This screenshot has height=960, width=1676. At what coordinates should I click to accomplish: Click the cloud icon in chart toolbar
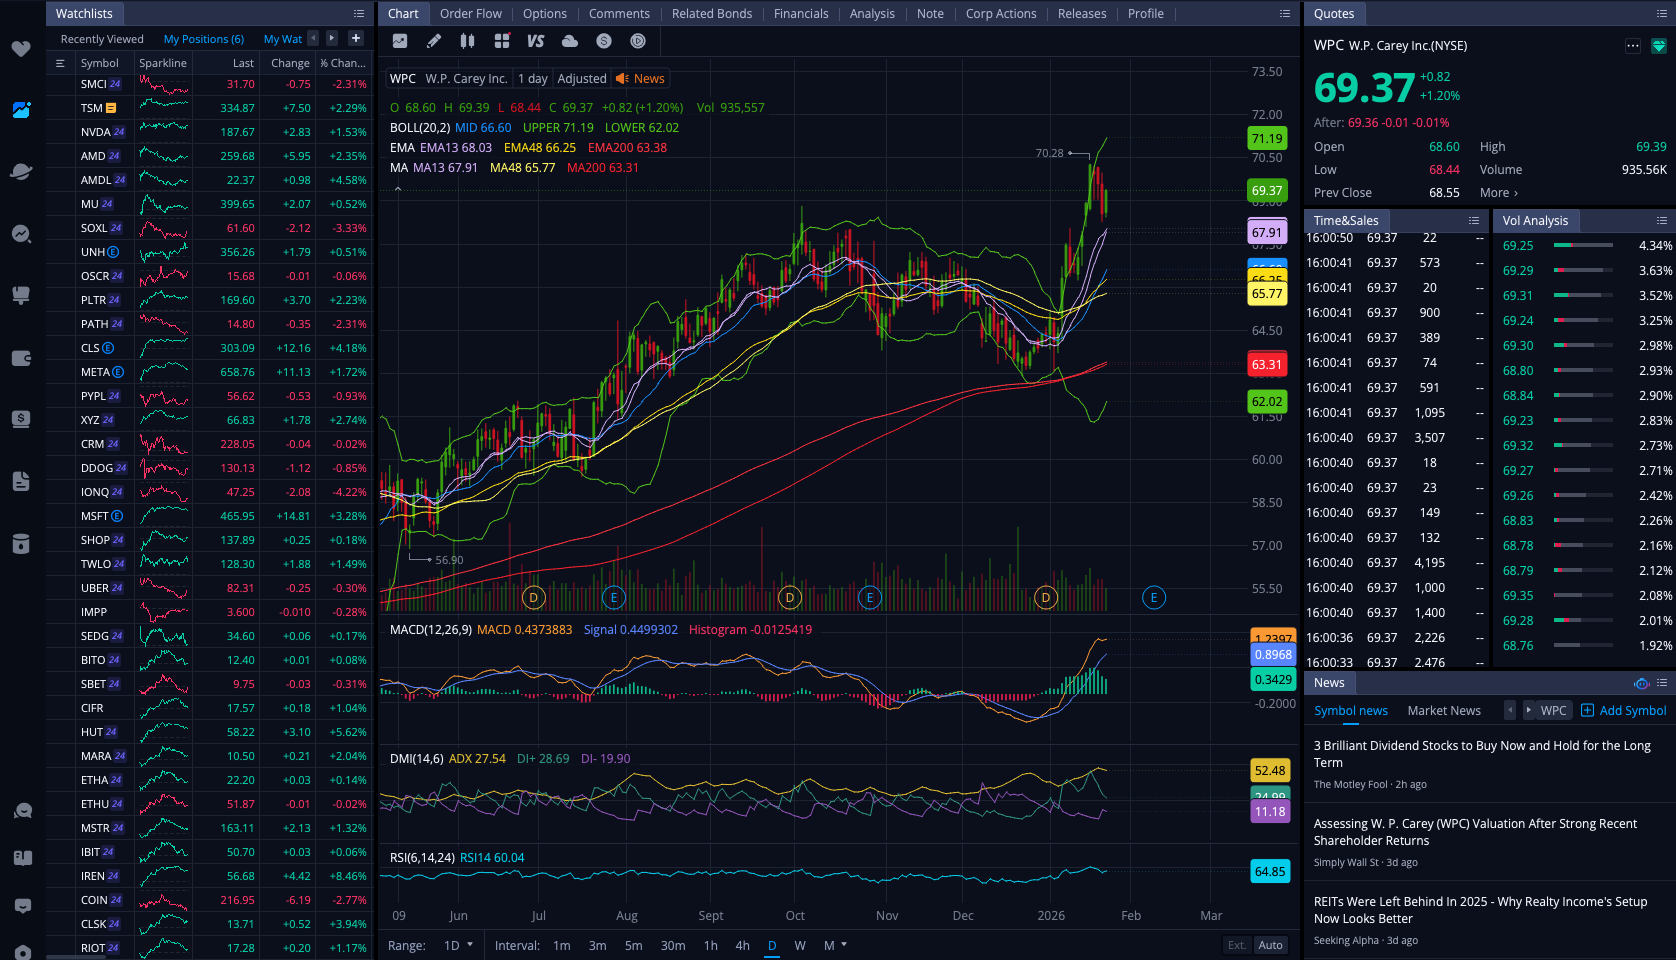pyautogui.click(x=570, y=41)
